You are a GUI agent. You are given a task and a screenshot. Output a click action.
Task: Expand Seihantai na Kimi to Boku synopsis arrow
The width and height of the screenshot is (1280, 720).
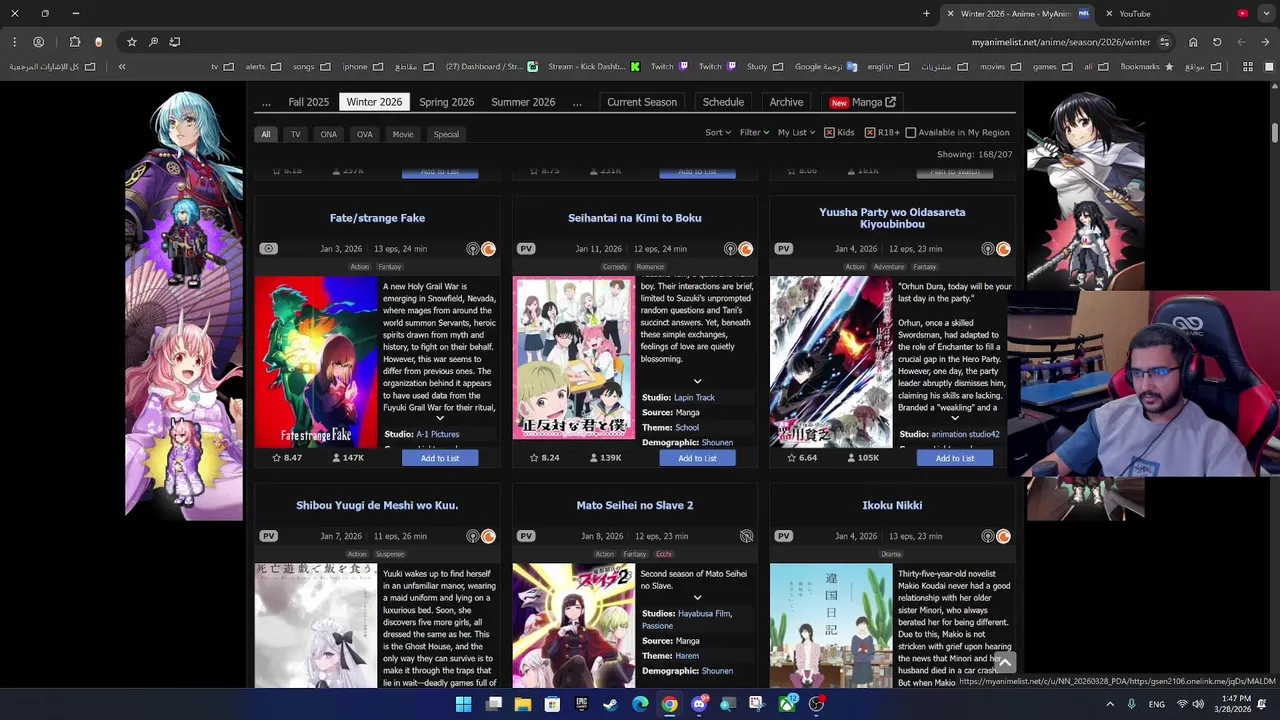[697, 381]
